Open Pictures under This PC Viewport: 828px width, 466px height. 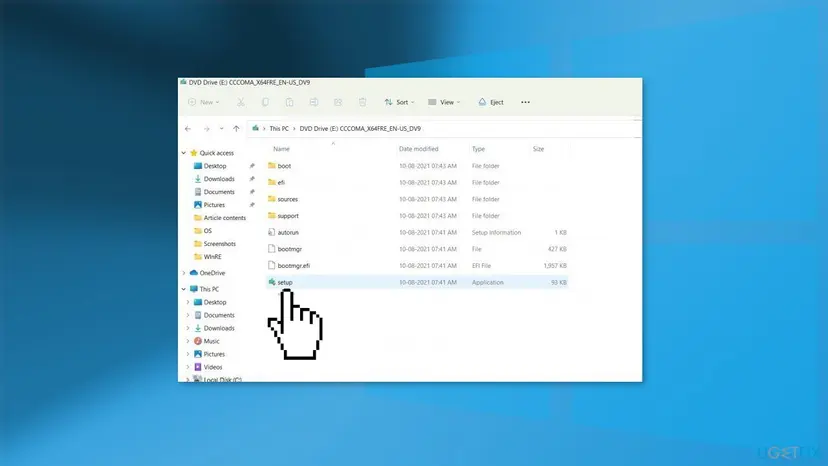[214, 354]
